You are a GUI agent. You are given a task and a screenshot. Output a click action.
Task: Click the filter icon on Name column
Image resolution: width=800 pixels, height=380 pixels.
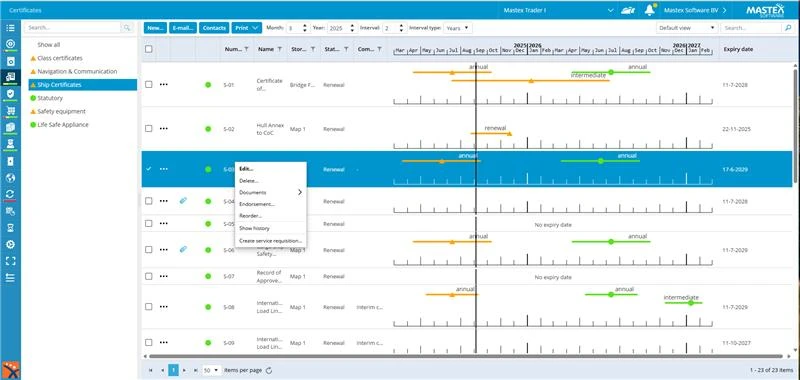click(x=280, y=49)
